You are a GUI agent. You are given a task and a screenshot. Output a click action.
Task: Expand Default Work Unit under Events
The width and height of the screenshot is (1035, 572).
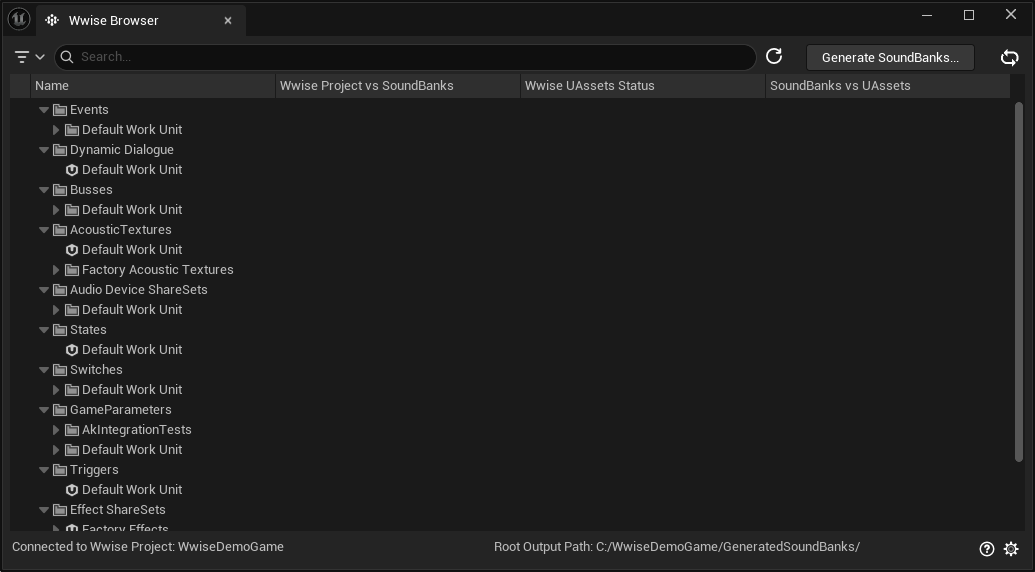(56, 130)
